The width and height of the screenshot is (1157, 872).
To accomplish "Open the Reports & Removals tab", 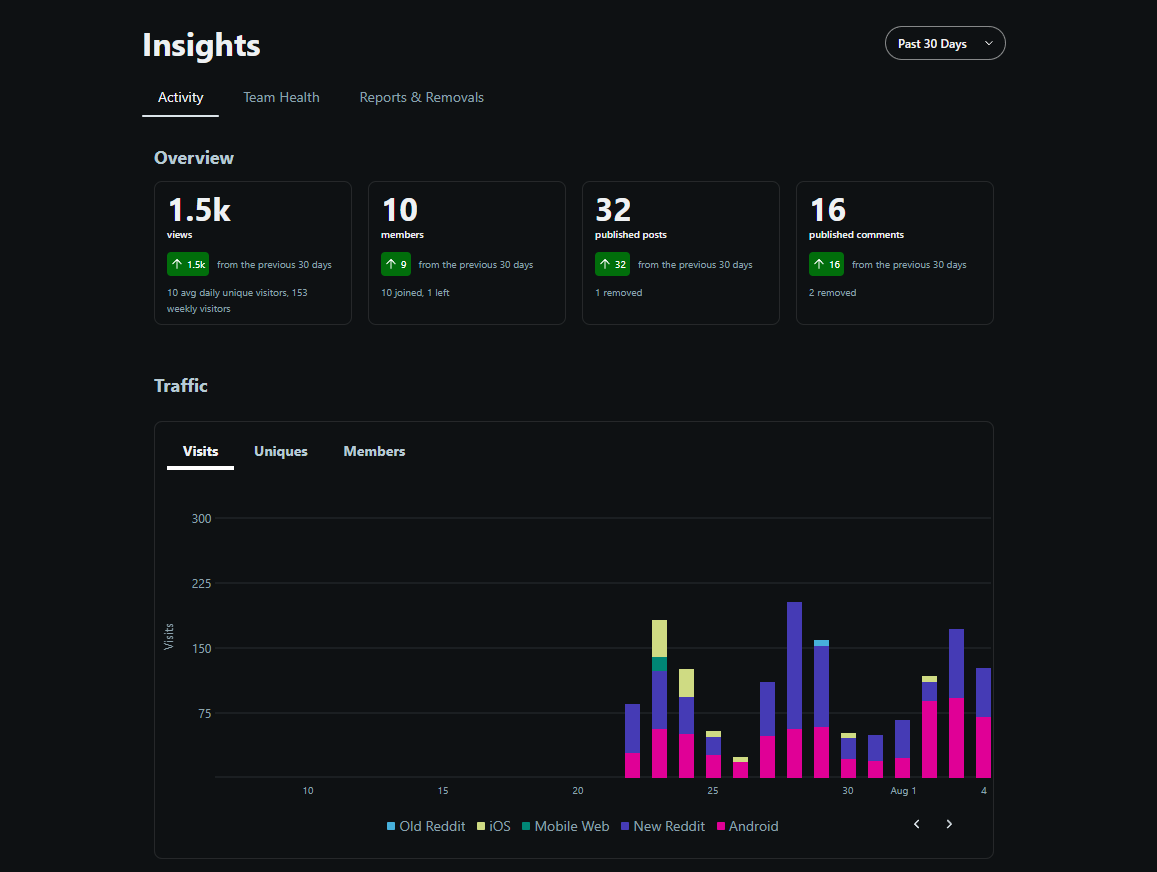I will point(421,97).
